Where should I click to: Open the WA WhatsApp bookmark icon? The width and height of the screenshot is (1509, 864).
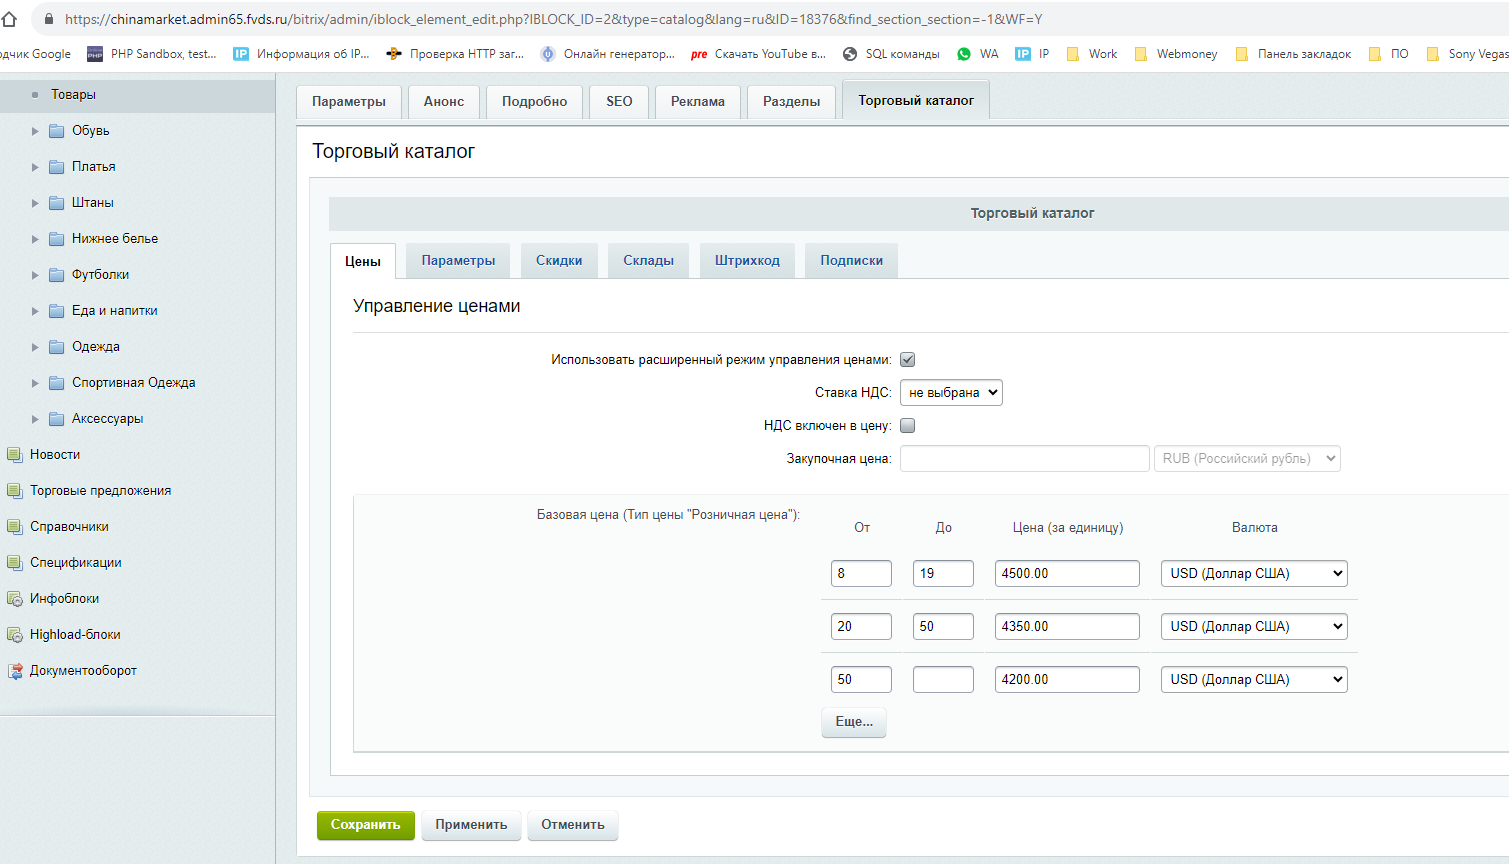point(964,54)
